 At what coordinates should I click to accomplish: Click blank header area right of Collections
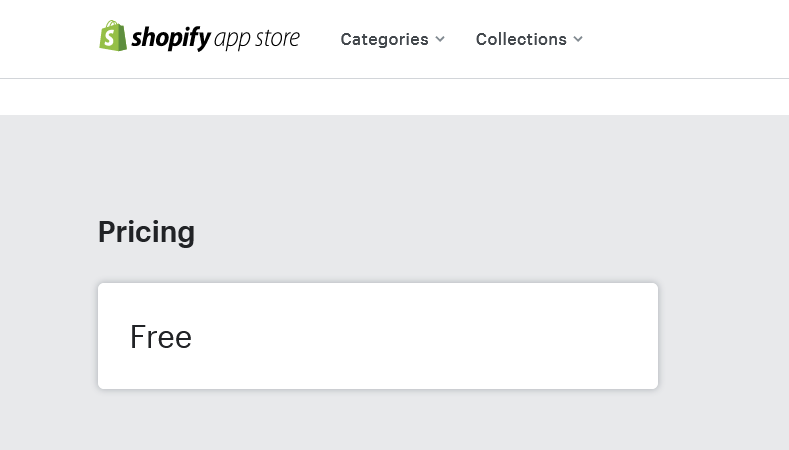(x=690, y=39)
